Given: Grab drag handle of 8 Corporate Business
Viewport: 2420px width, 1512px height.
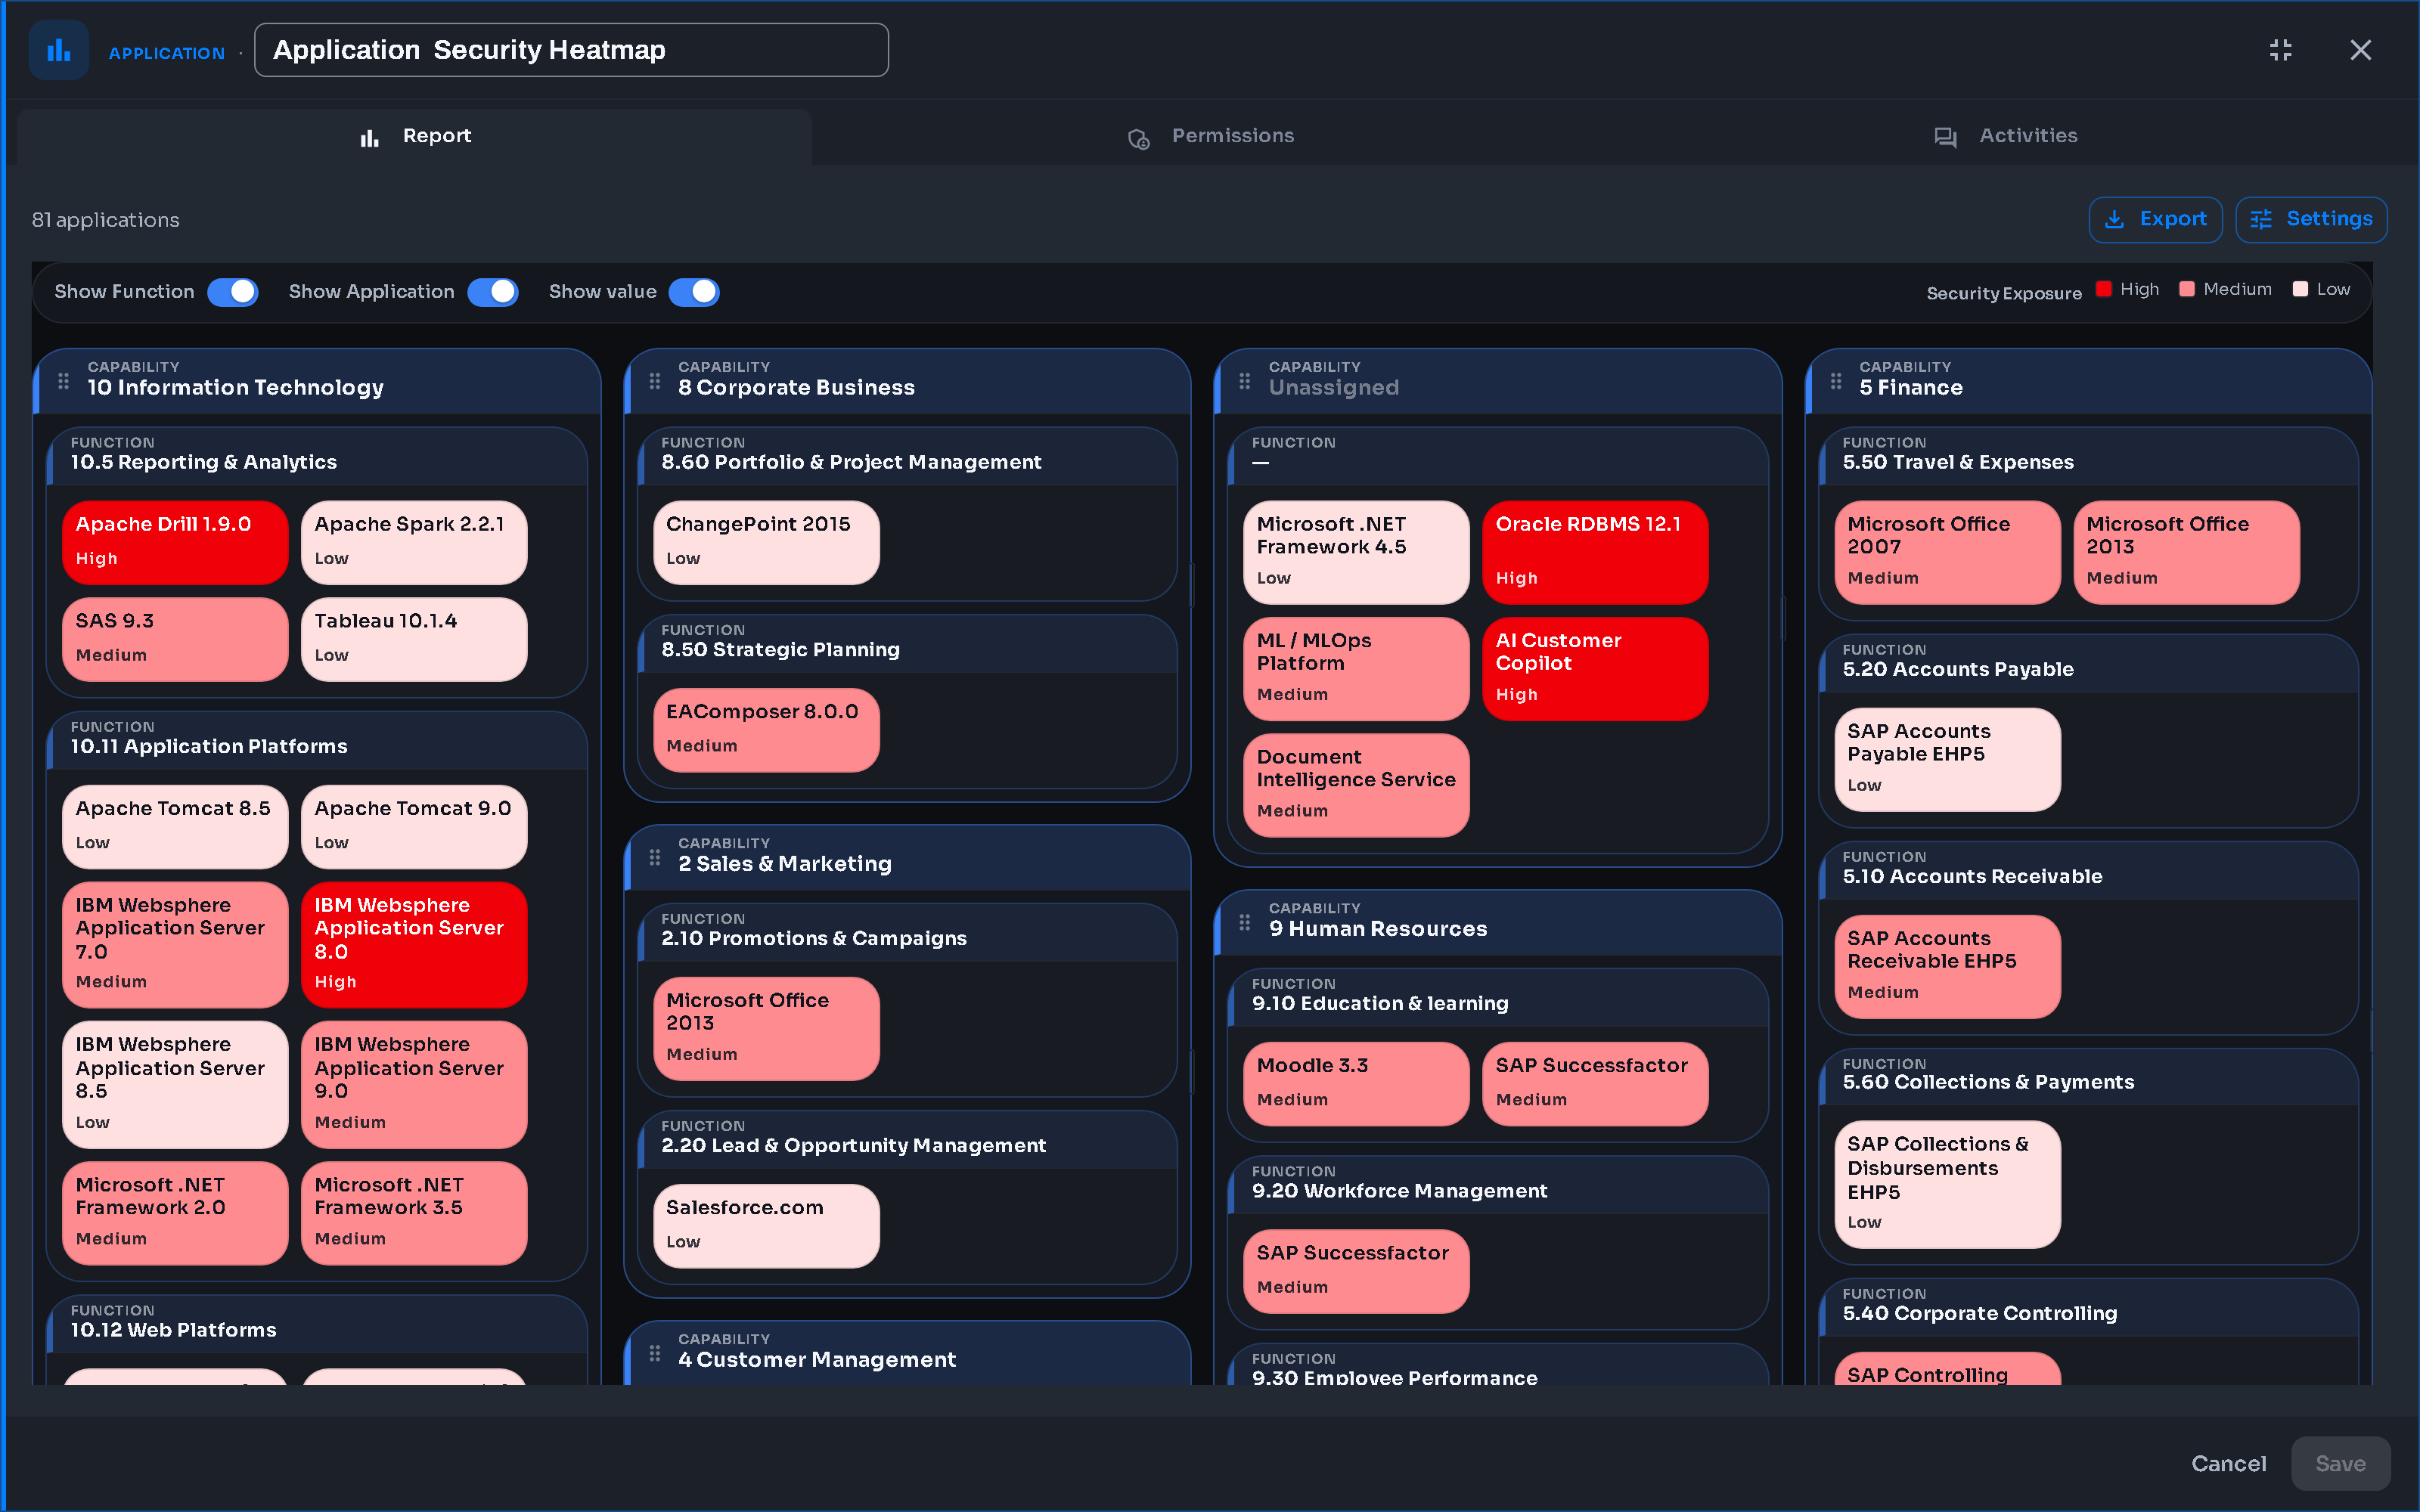Looking at the screenshot, I should 654,381.
